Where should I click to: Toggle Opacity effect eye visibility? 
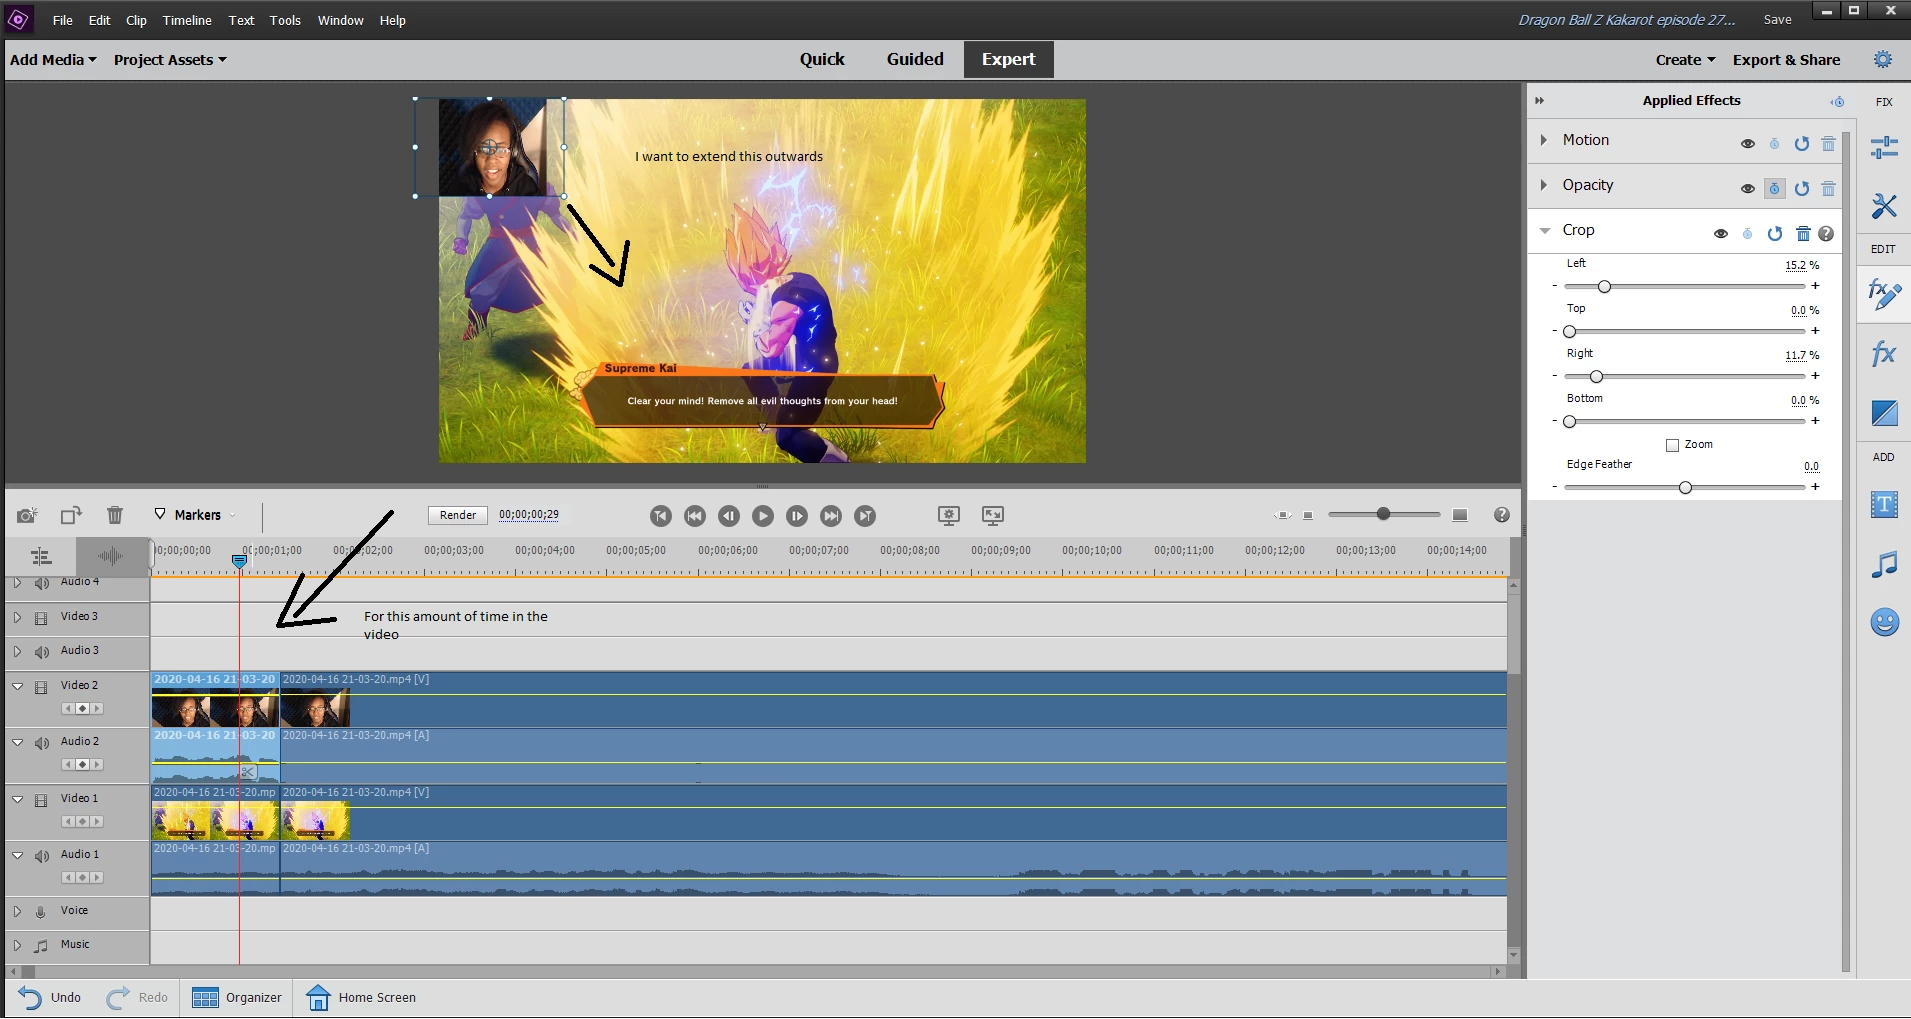(x=1748, y=189)
